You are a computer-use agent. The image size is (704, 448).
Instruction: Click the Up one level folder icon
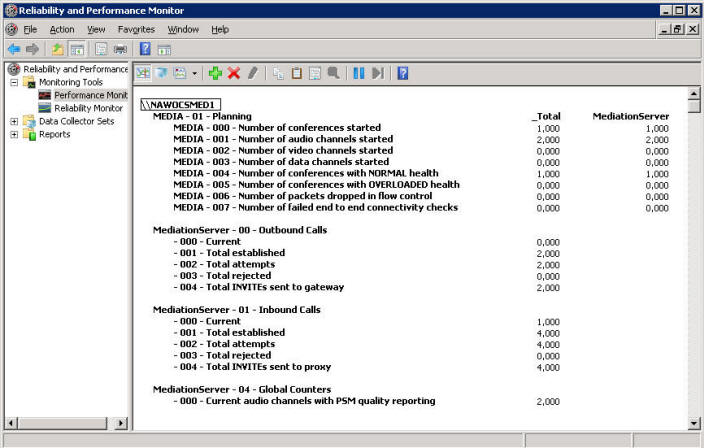click(57, 49)
